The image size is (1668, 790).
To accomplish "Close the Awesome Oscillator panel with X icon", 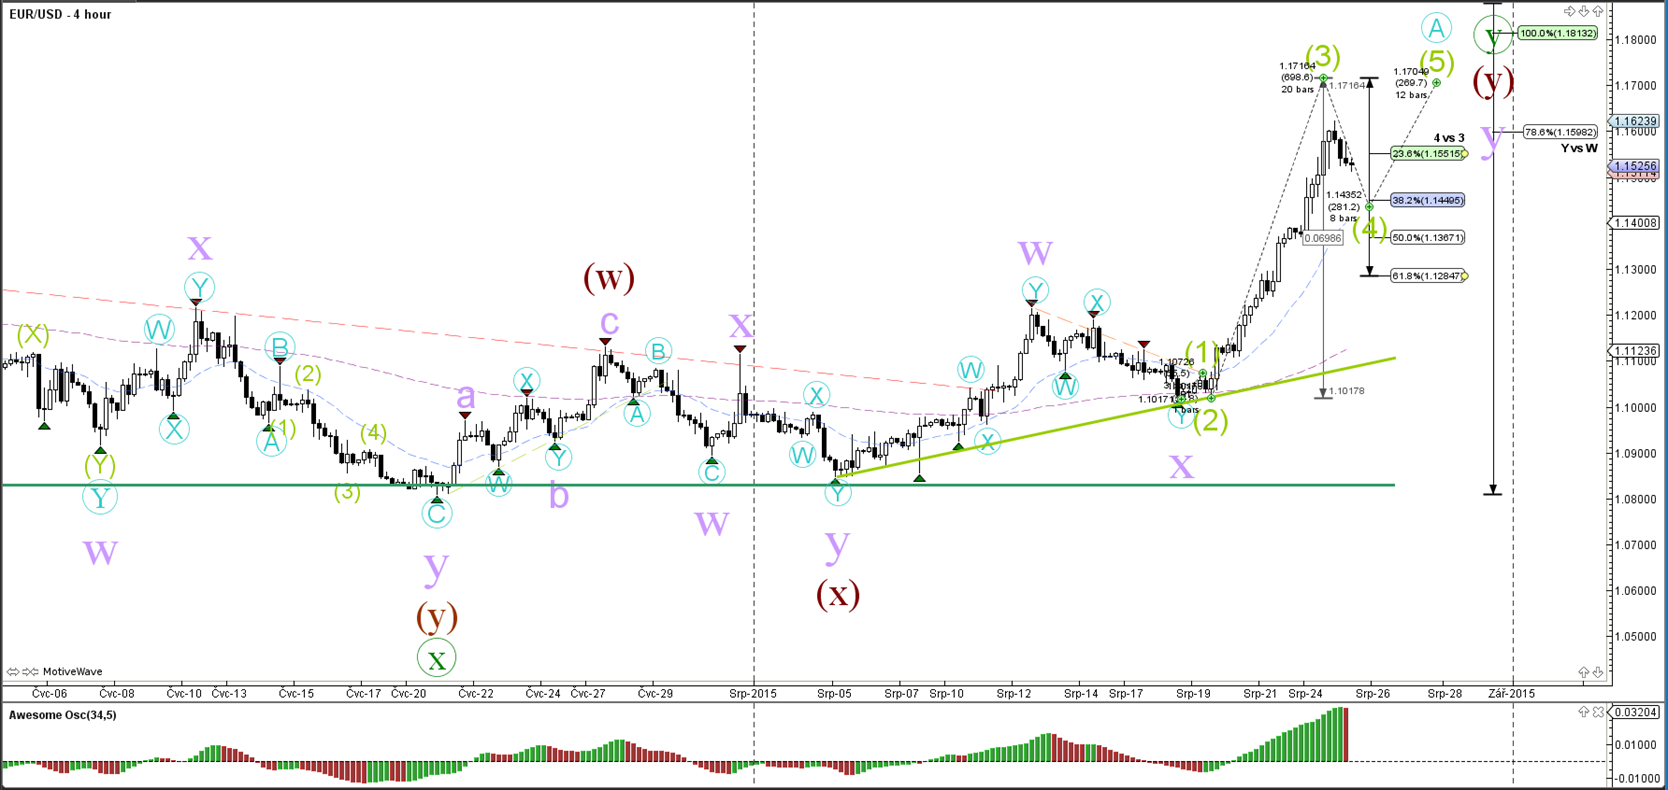I will 1598,712.
